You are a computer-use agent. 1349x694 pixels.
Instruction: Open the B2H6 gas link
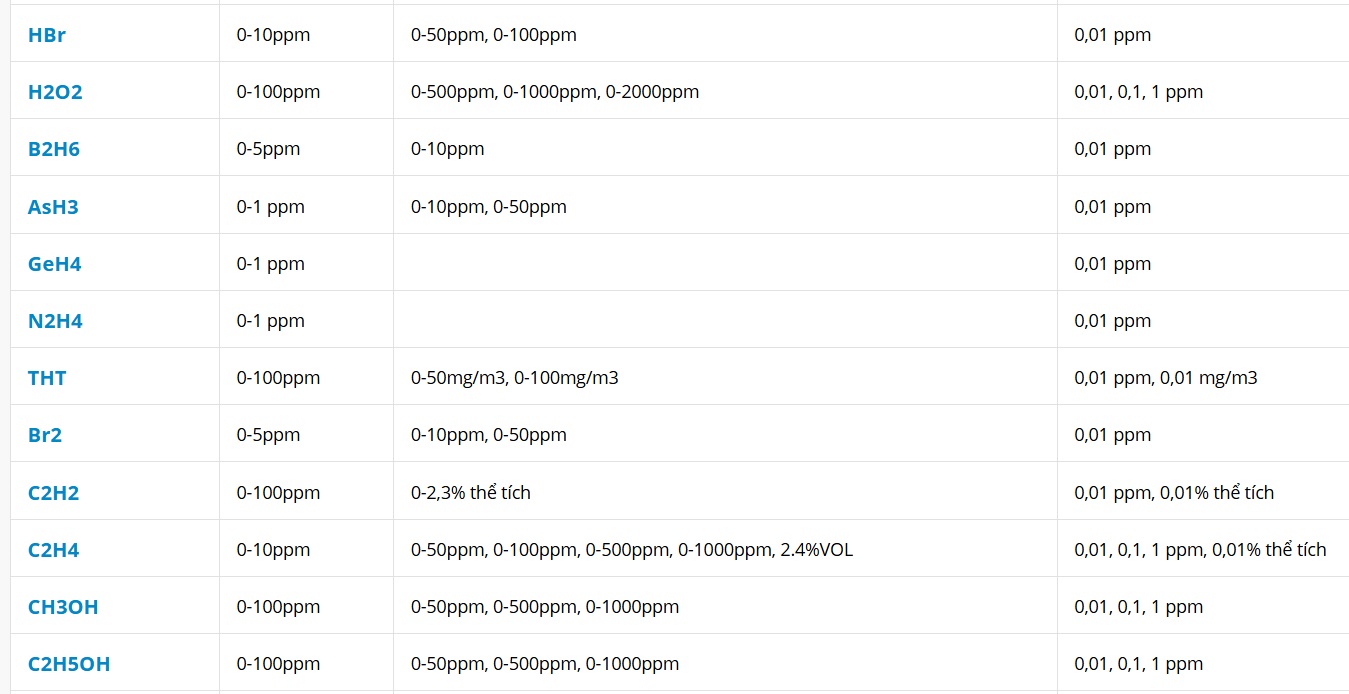(x=54, y=149)
